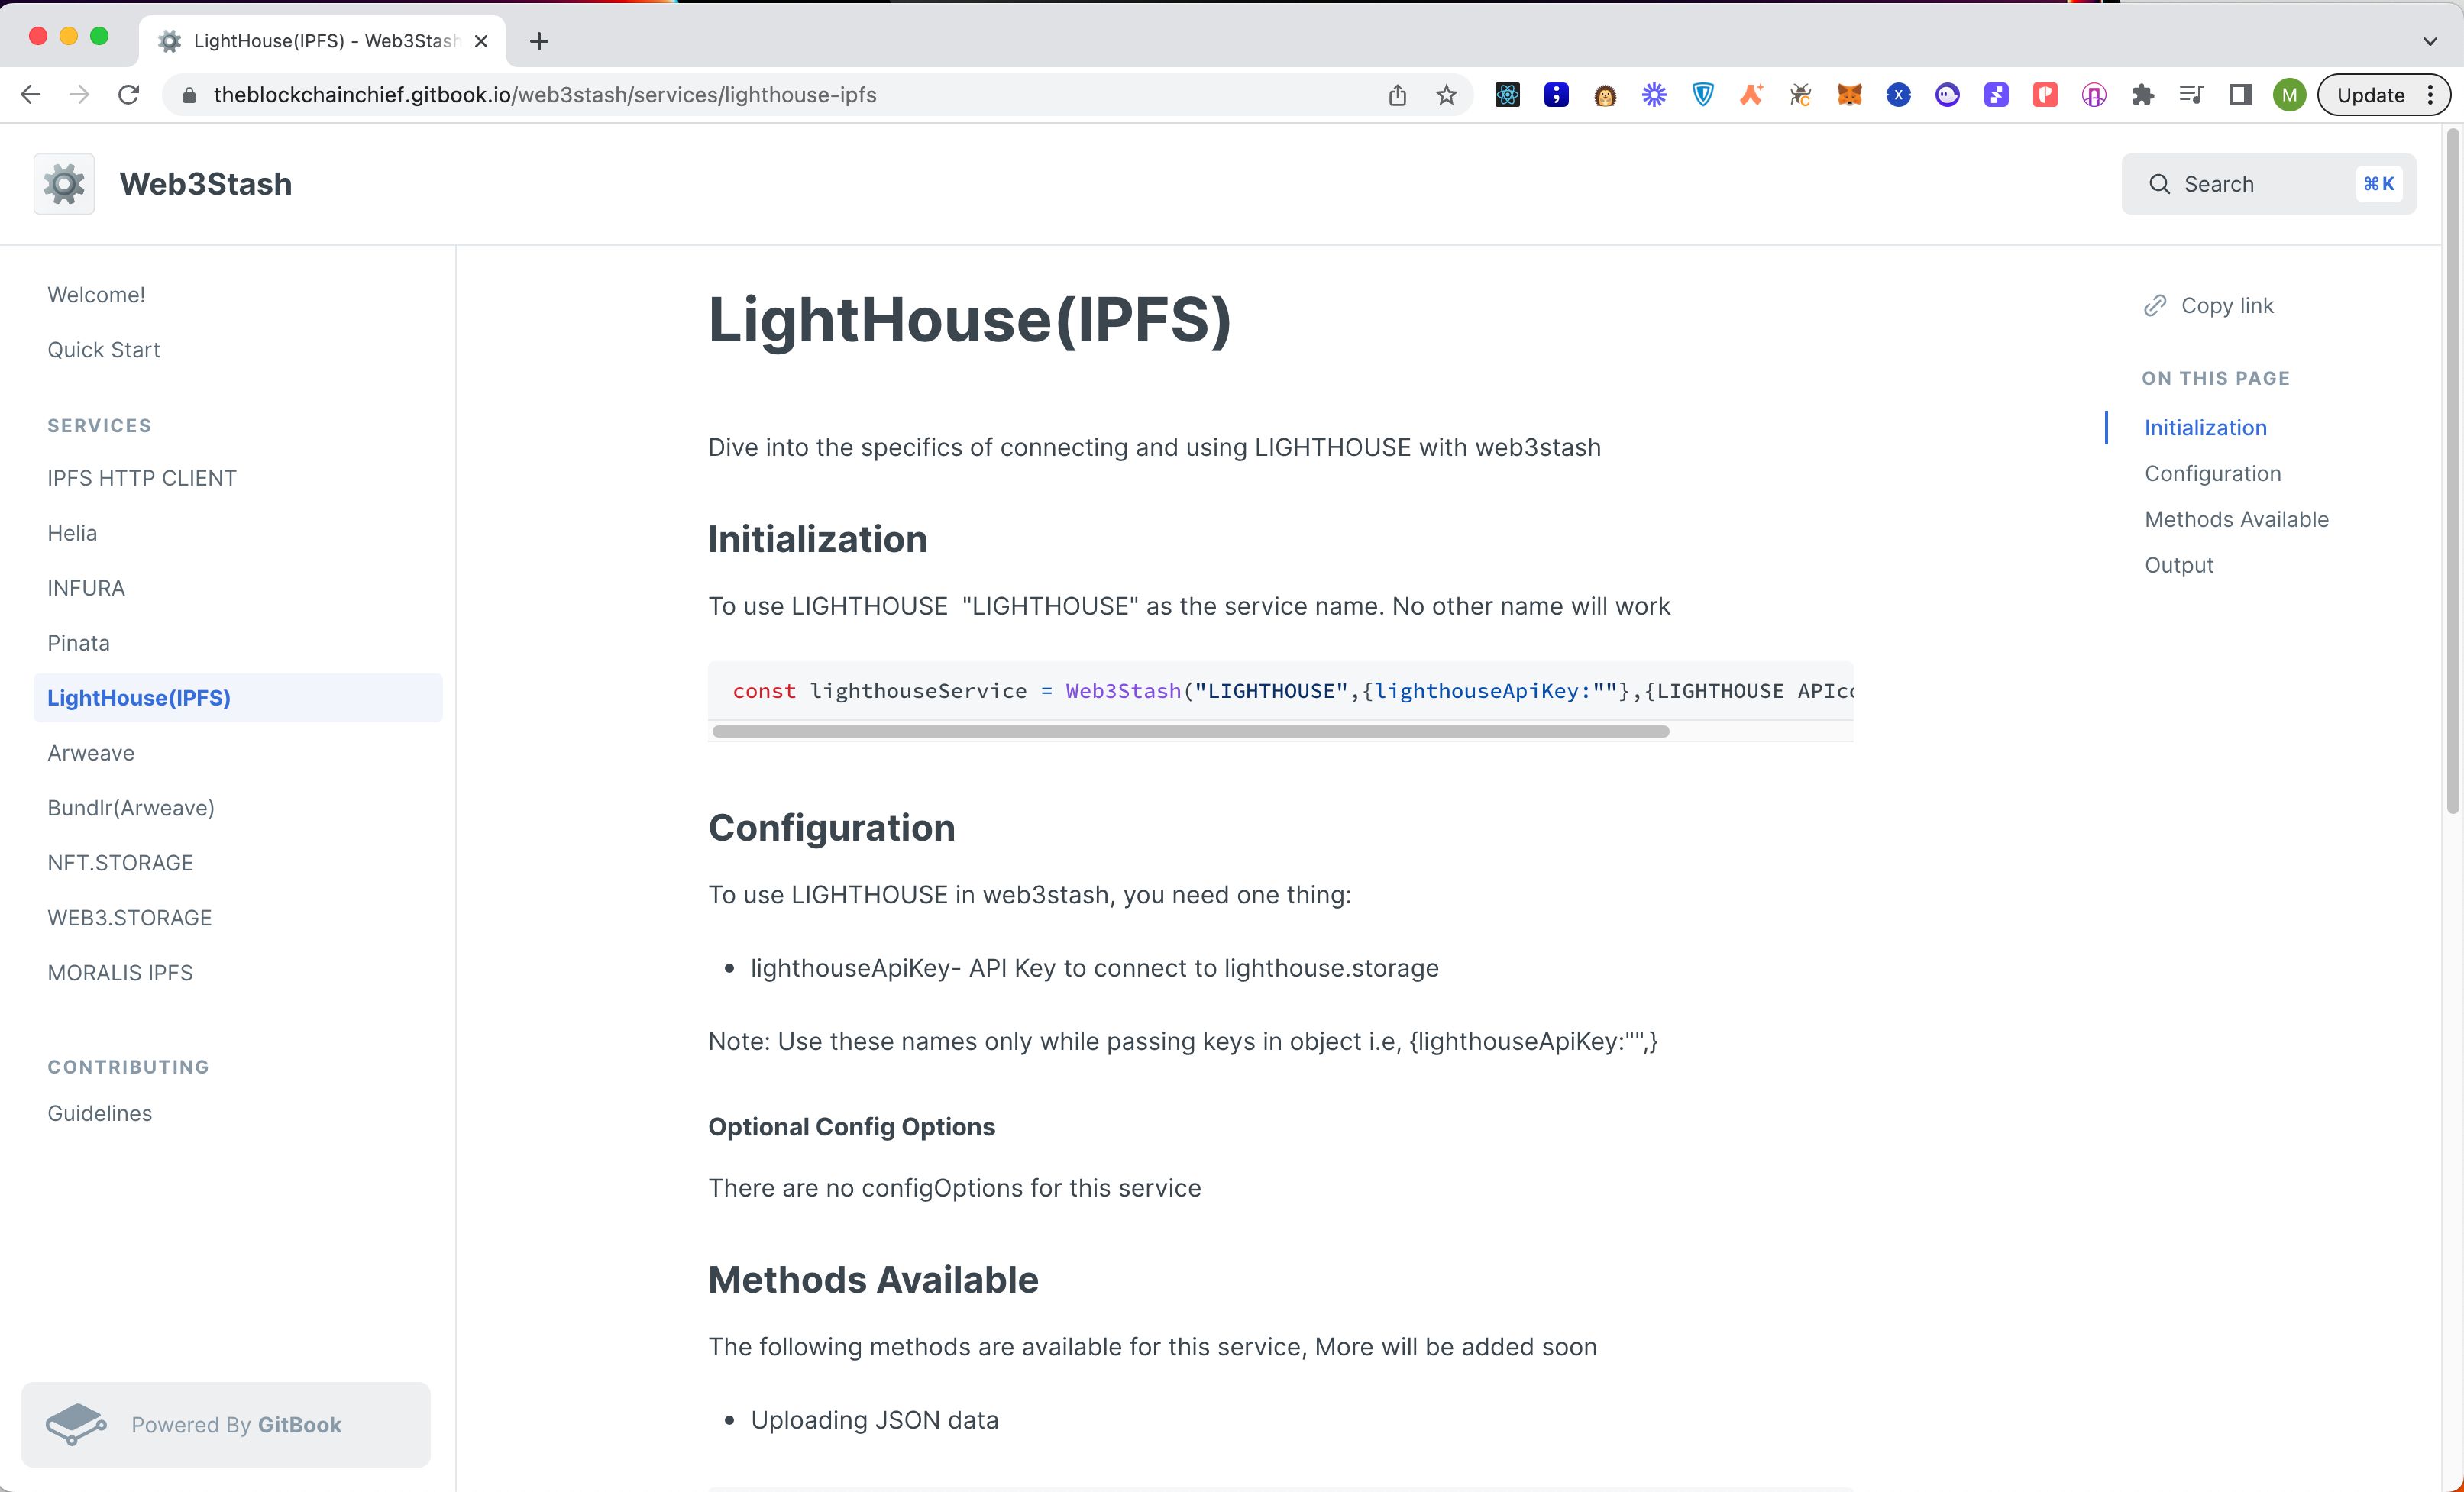Viewport: 2464px width, 1492px height.
Task: Open the MORALIS IPFS page
Action: [x=120, y=973]
